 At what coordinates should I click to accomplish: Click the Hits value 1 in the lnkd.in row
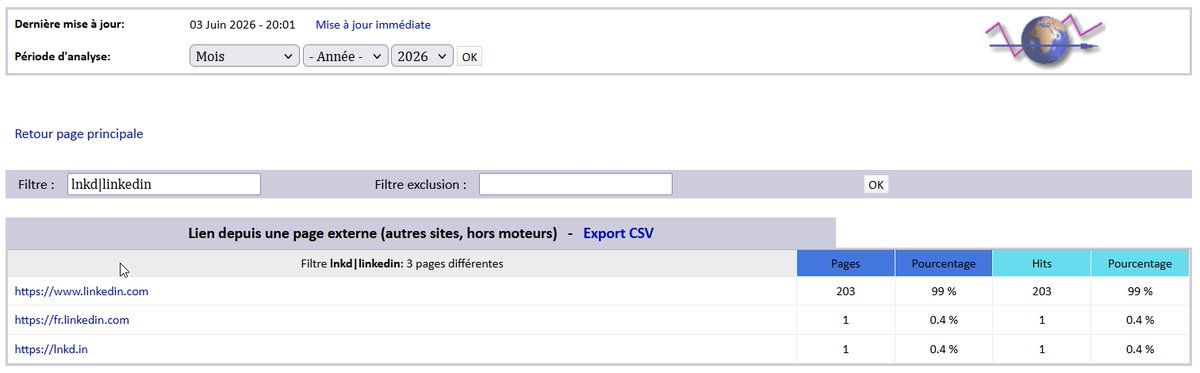(x=1042, y=349)
